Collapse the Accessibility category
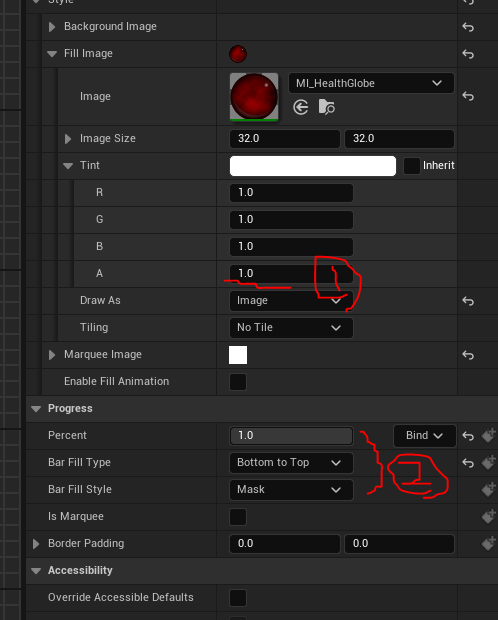The width and height of the screenshot is (498, 620). pyautogui.click(x=36, y=571)
